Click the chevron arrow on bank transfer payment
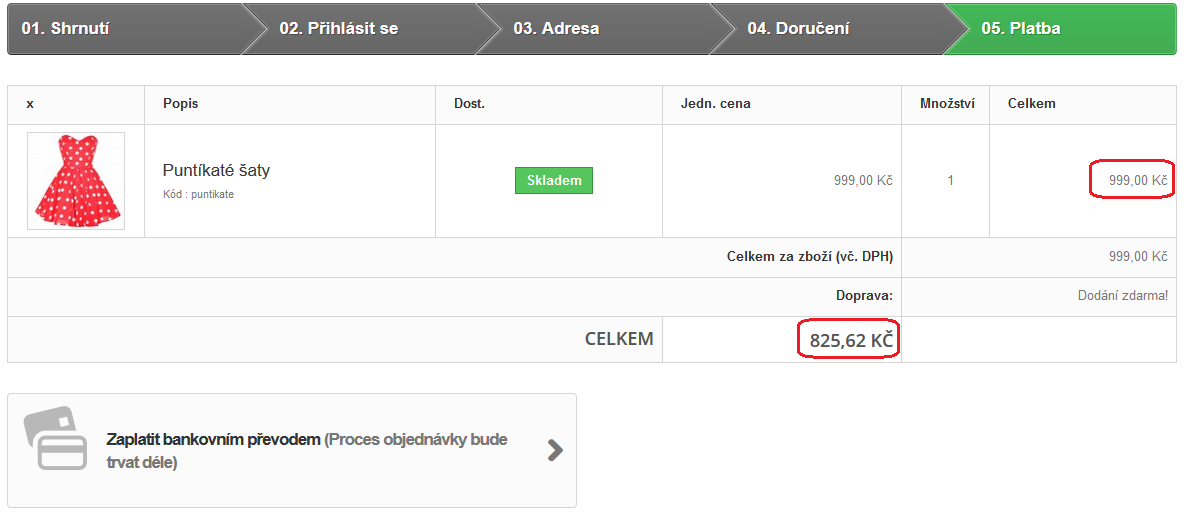The width and height of the screenshot is (1187, 513). point(556,451)
